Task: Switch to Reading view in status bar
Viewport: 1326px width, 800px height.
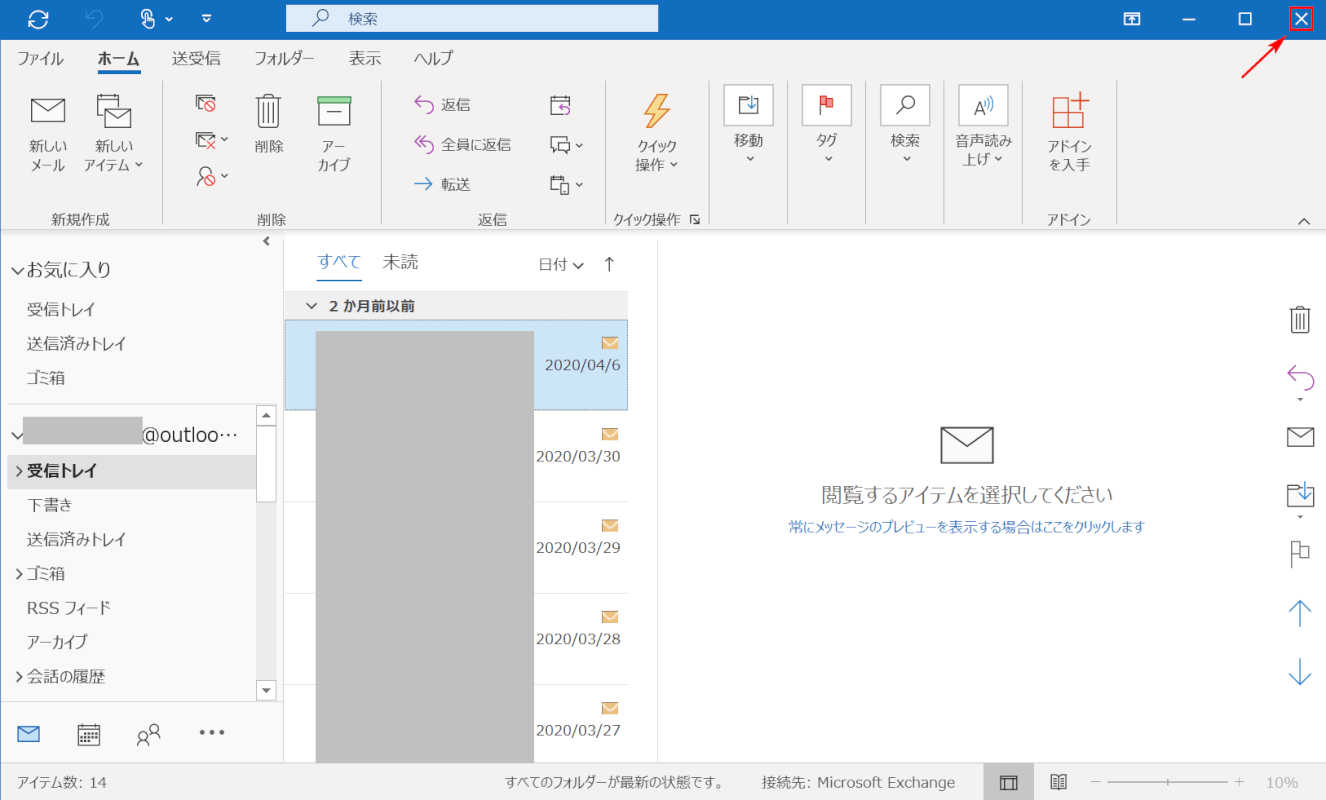Action: click(1059, 782)
